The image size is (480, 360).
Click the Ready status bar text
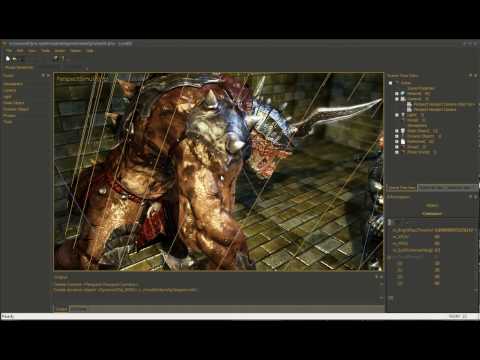coord(8,316)
